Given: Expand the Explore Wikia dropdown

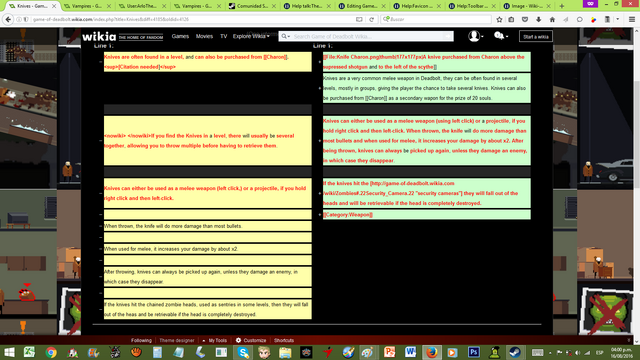Looking at the screenshot, I should click(x=251, y=36).
